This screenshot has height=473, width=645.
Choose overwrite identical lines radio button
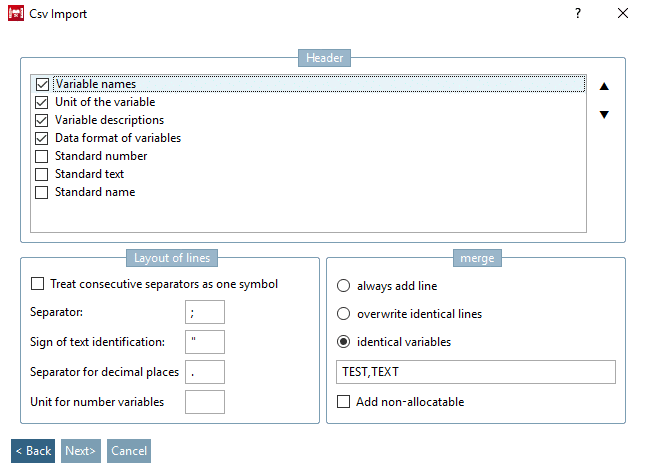point(343,314)
